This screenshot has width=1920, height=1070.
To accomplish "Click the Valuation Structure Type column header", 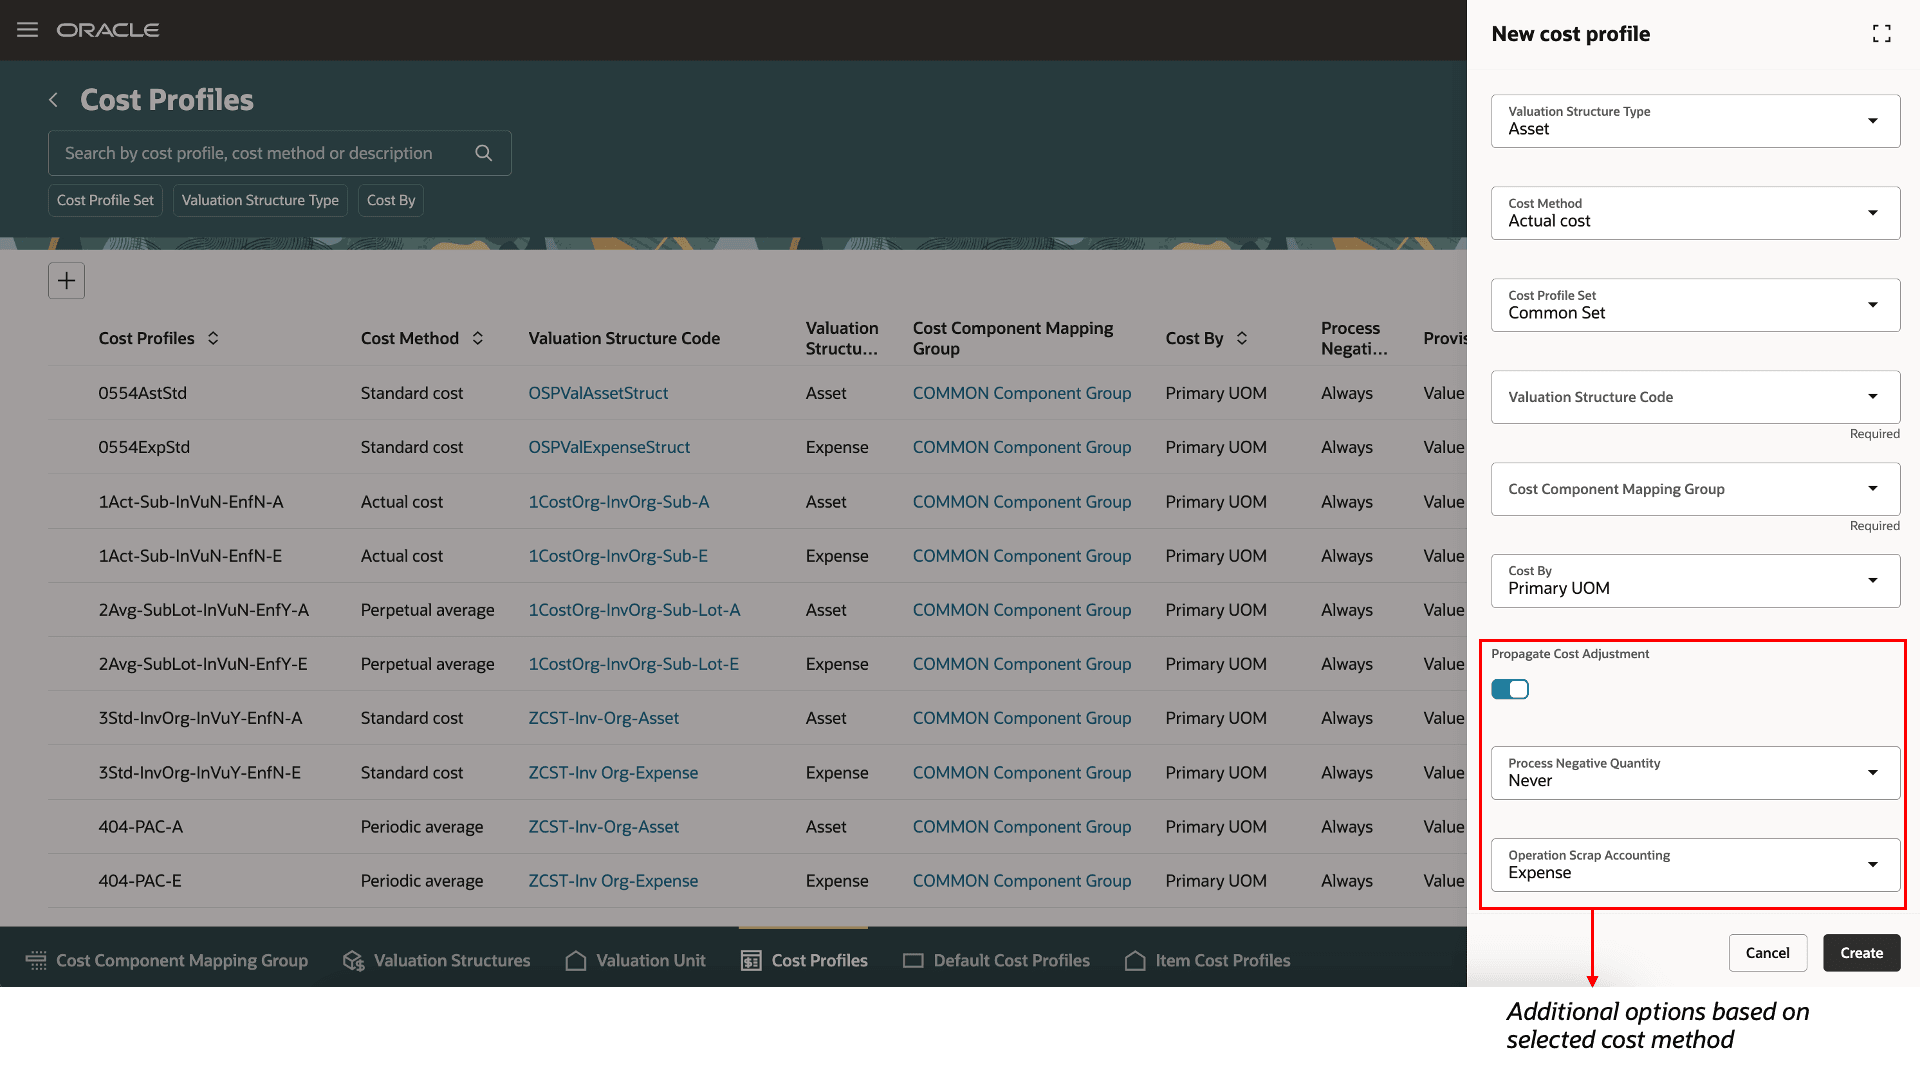I will tap(842, 338).
